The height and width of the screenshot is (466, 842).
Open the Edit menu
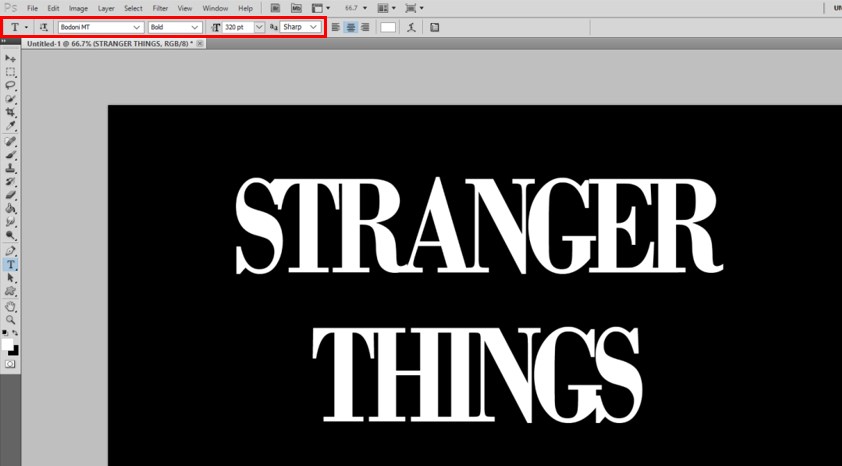click(x=53, y=9)
